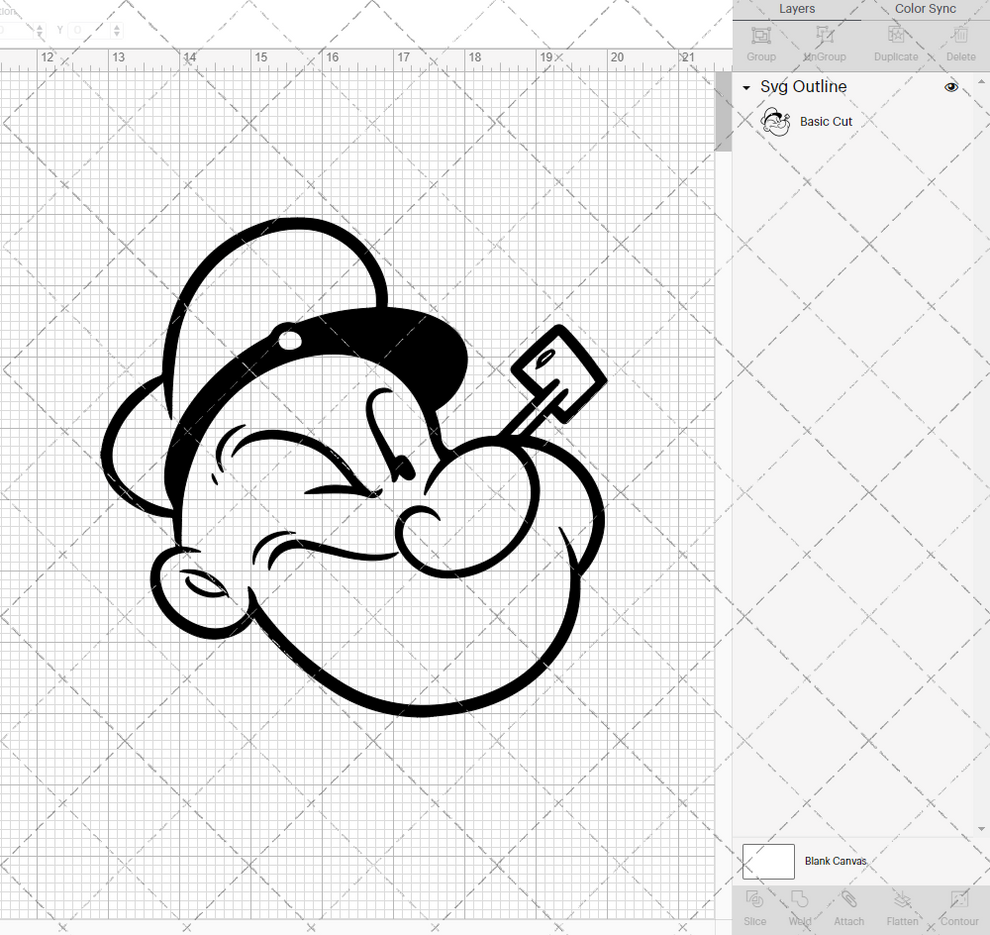Image resolution: width=990 pixels, height=935 pixels.
Task: Select the Layers tab
Action: click(797, 9)
